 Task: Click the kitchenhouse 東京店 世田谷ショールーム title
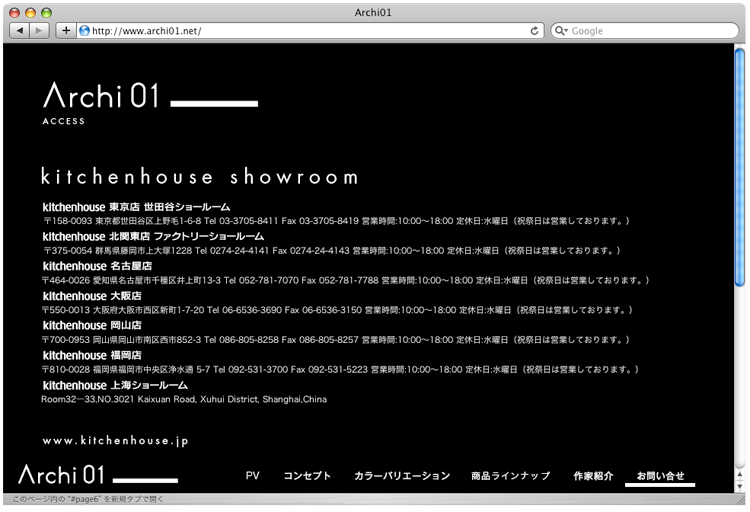pyautogui.click(x=136, y=207)
